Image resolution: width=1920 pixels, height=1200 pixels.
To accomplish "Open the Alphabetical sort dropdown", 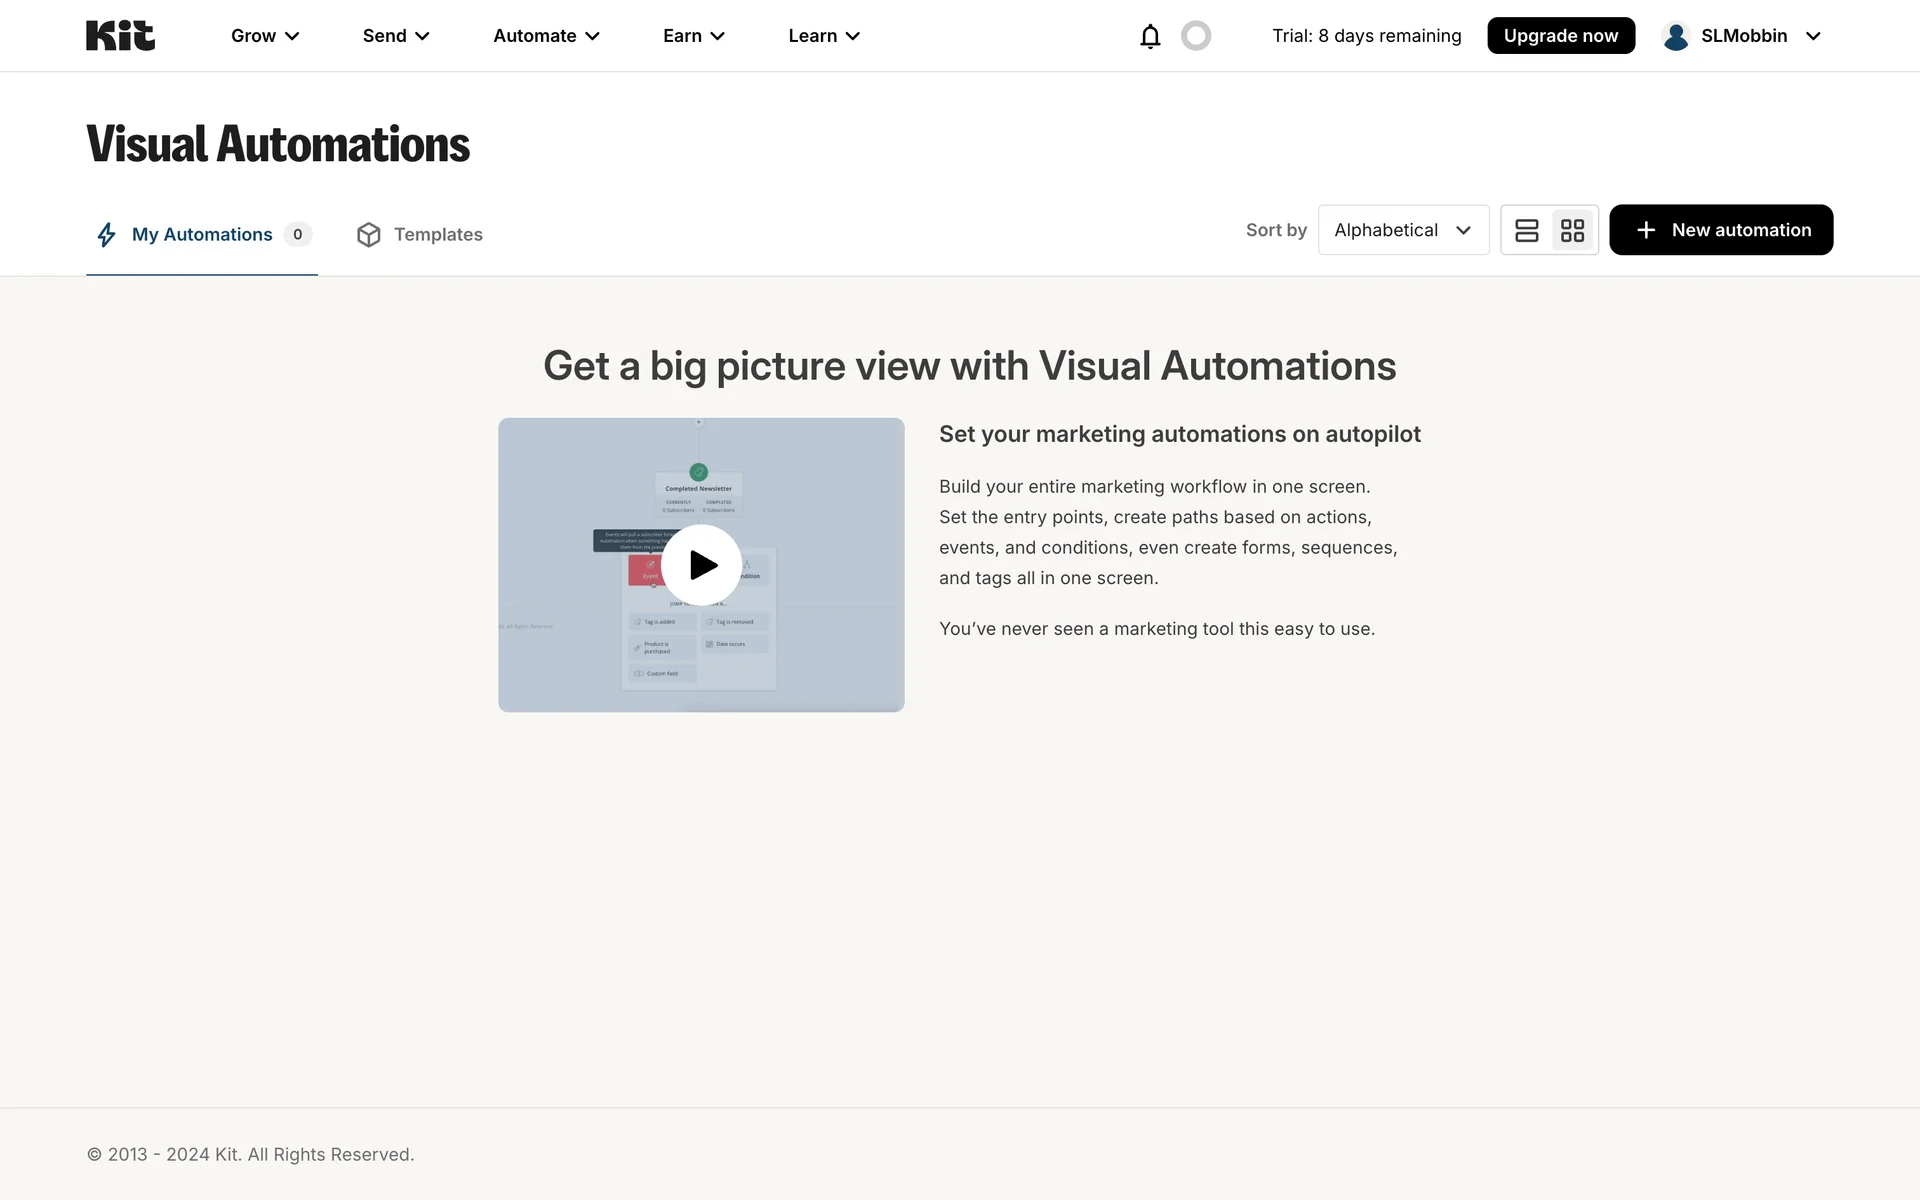I will [x=1403, y=230].
